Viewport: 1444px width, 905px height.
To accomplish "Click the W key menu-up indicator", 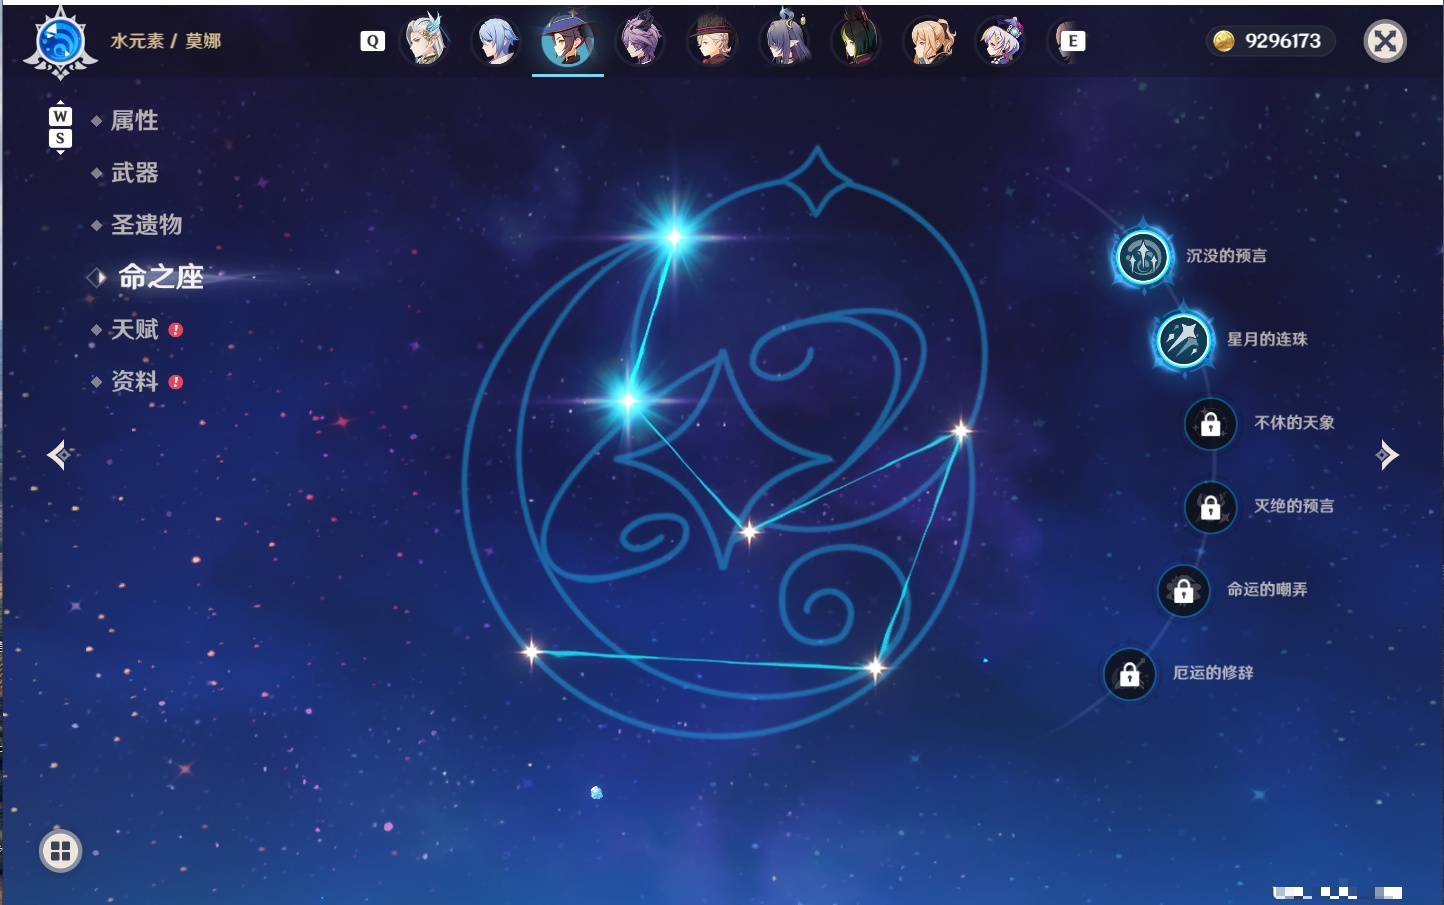I will pyautogui.click(x=60, y=116).
